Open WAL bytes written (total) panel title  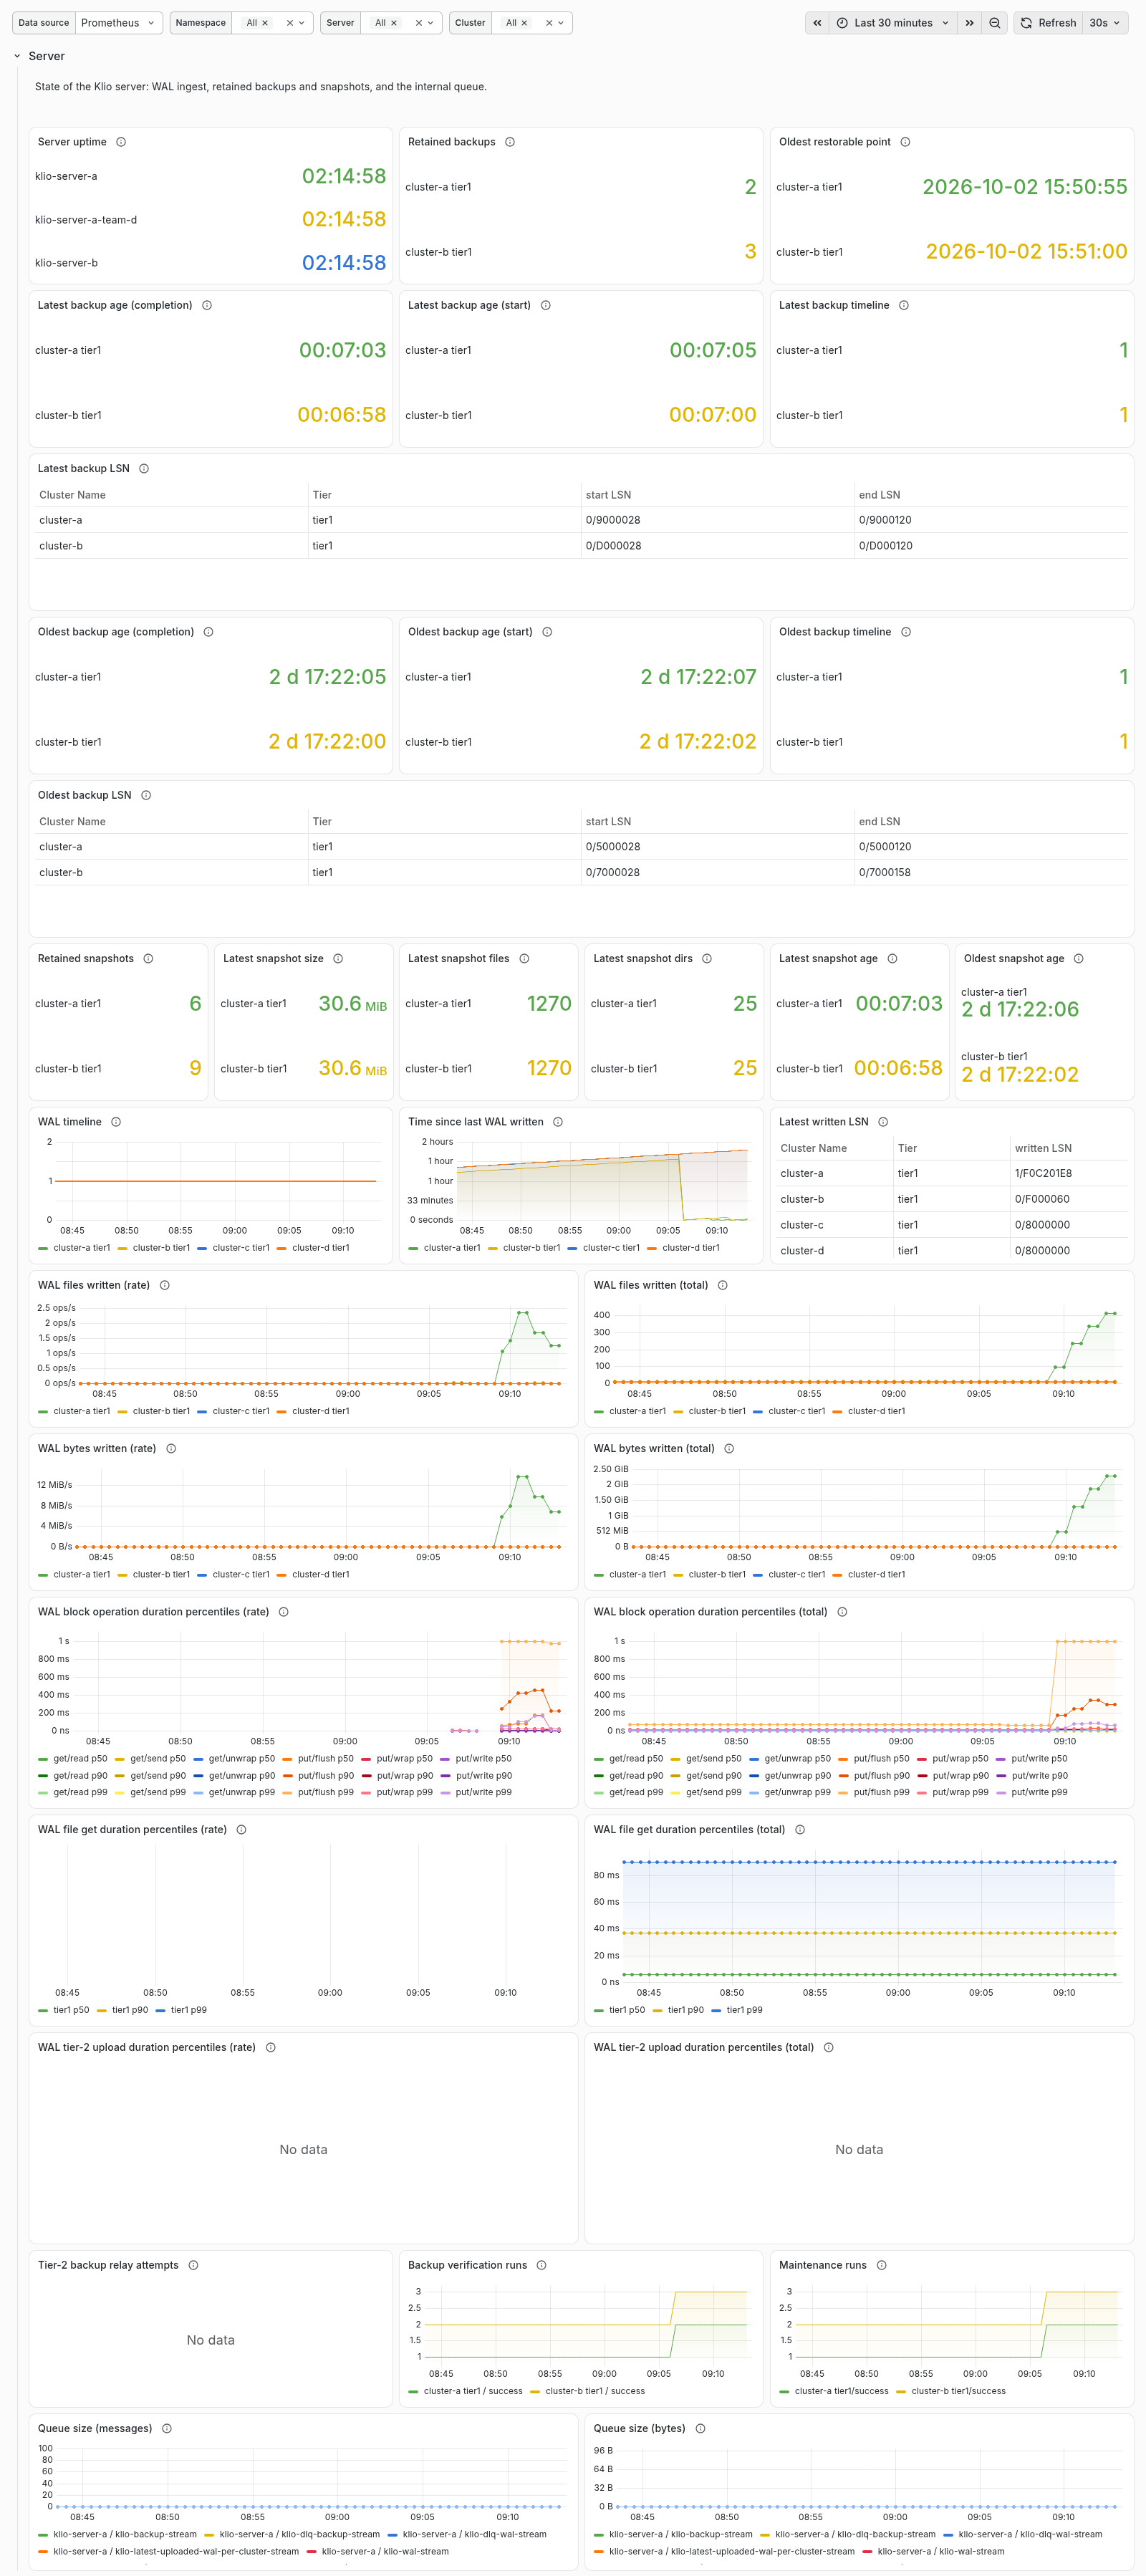coord(654,1448)
